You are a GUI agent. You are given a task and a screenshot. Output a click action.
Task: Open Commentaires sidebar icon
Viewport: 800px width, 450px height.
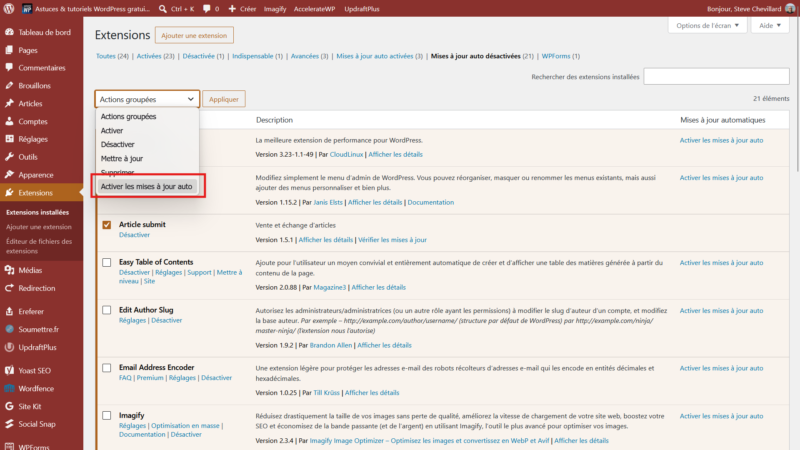tap(9, 67)
